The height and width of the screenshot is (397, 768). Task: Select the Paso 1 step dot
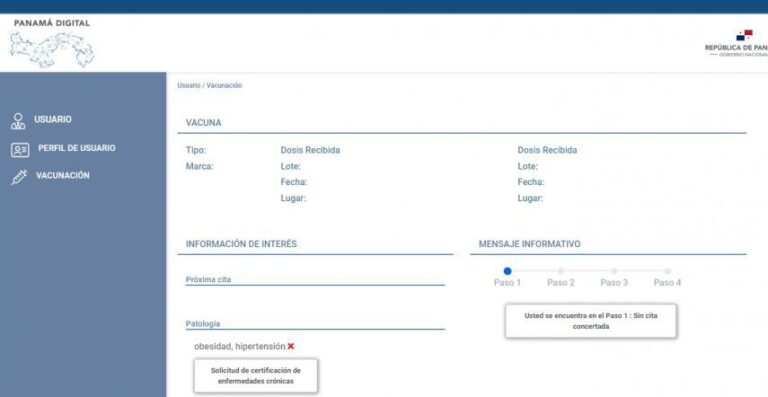point(507,271)
